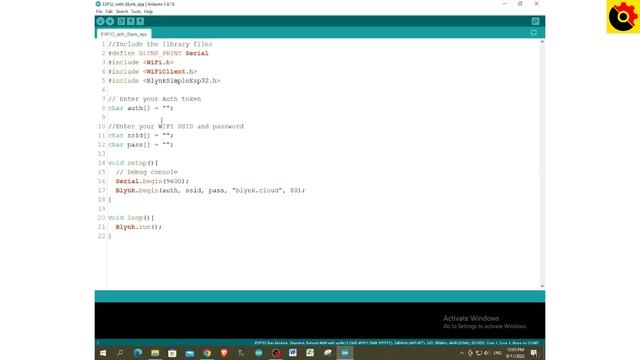Click the board info text in status bar
Viewport: 640px width, 360px height.
(x=396, y=343)
